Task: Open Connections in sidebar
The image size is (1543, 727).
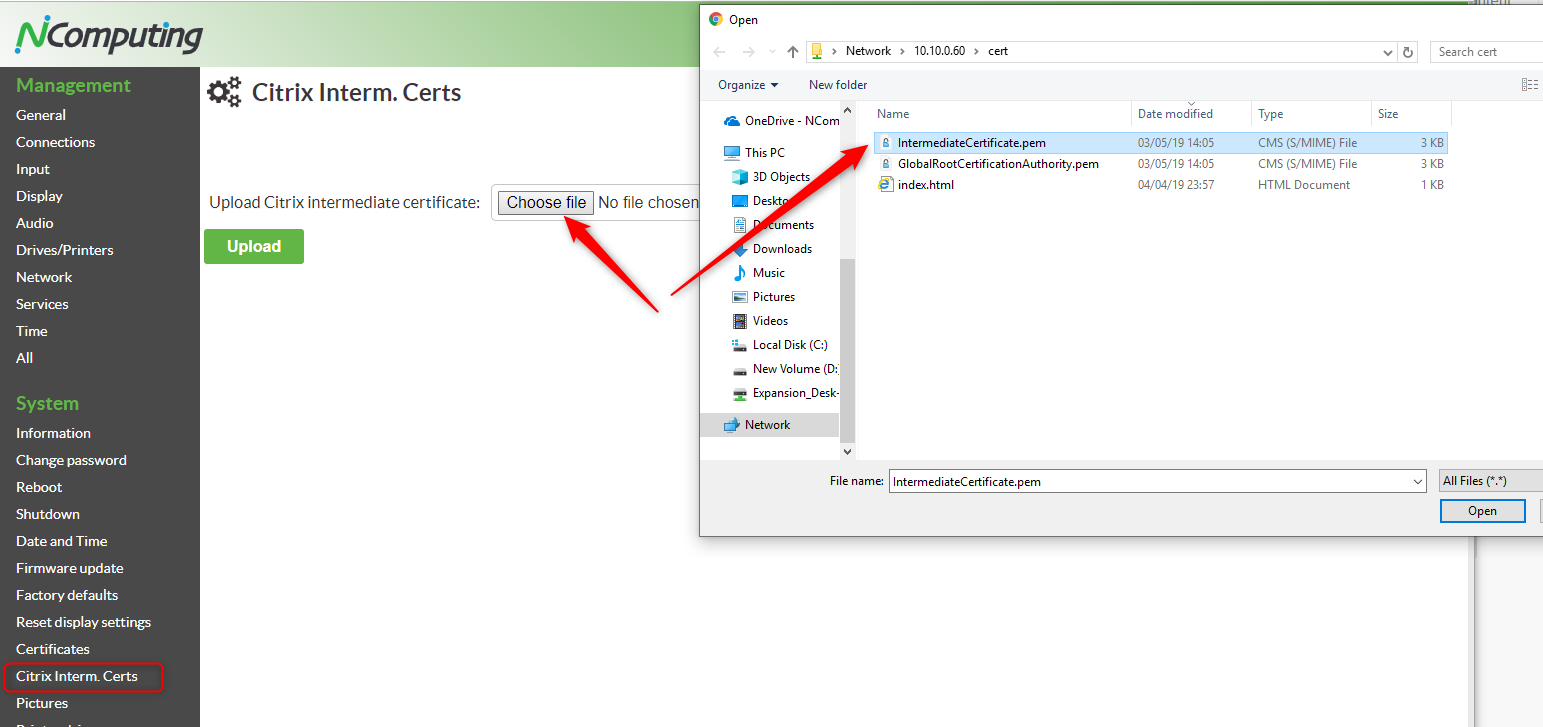Action: [56, 142]
